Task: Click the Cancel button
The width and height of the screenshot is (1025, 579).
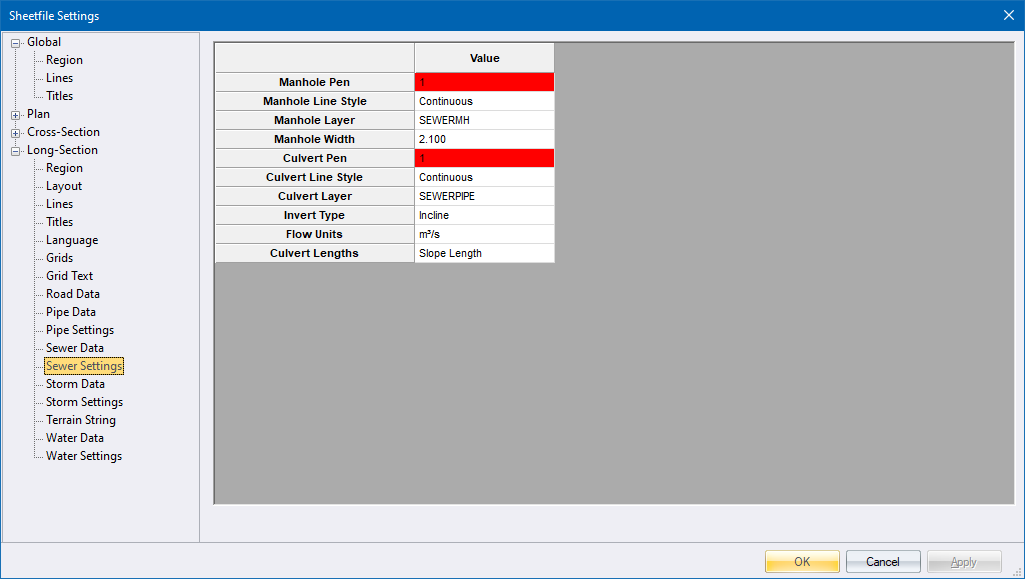Action: (x=883, y=562)
